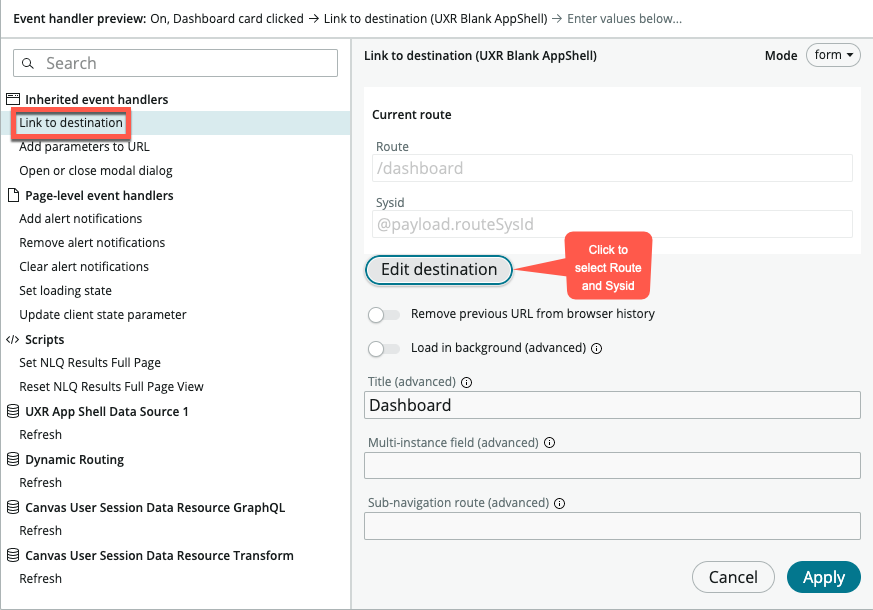Click the Page-level event handlers page icon
This screenshot has width=873, height=610.
tap(15, 195)
